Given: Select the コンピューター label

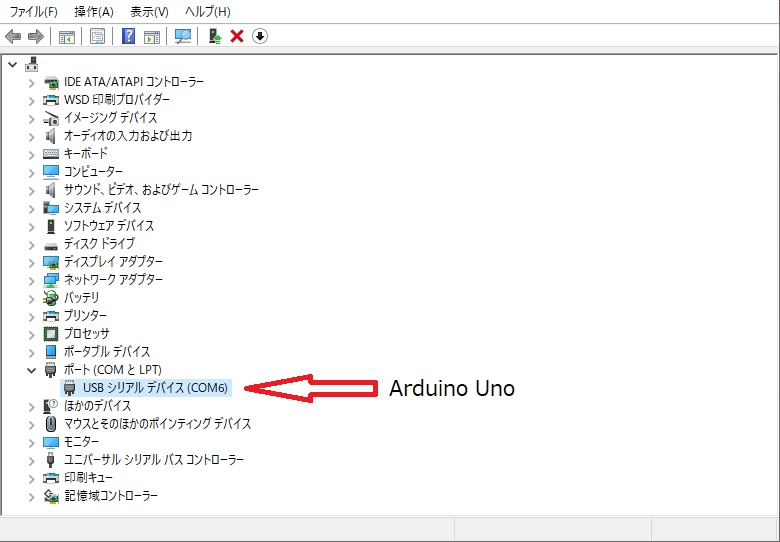Looking at the screenshot, I should [x=93, y=172].
